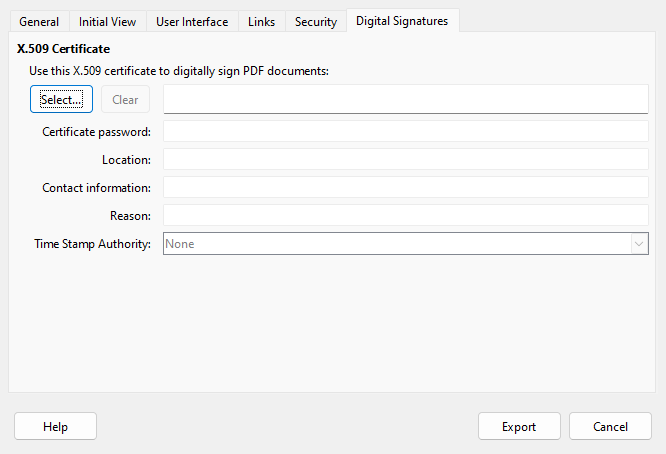Click the 'Reason:' label
666x454 pixels.
[130, 216]
